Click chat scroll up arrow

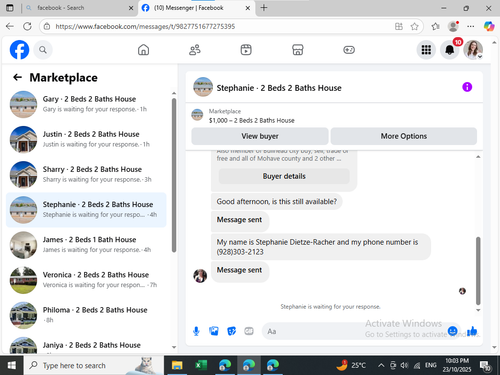(478, 157)
